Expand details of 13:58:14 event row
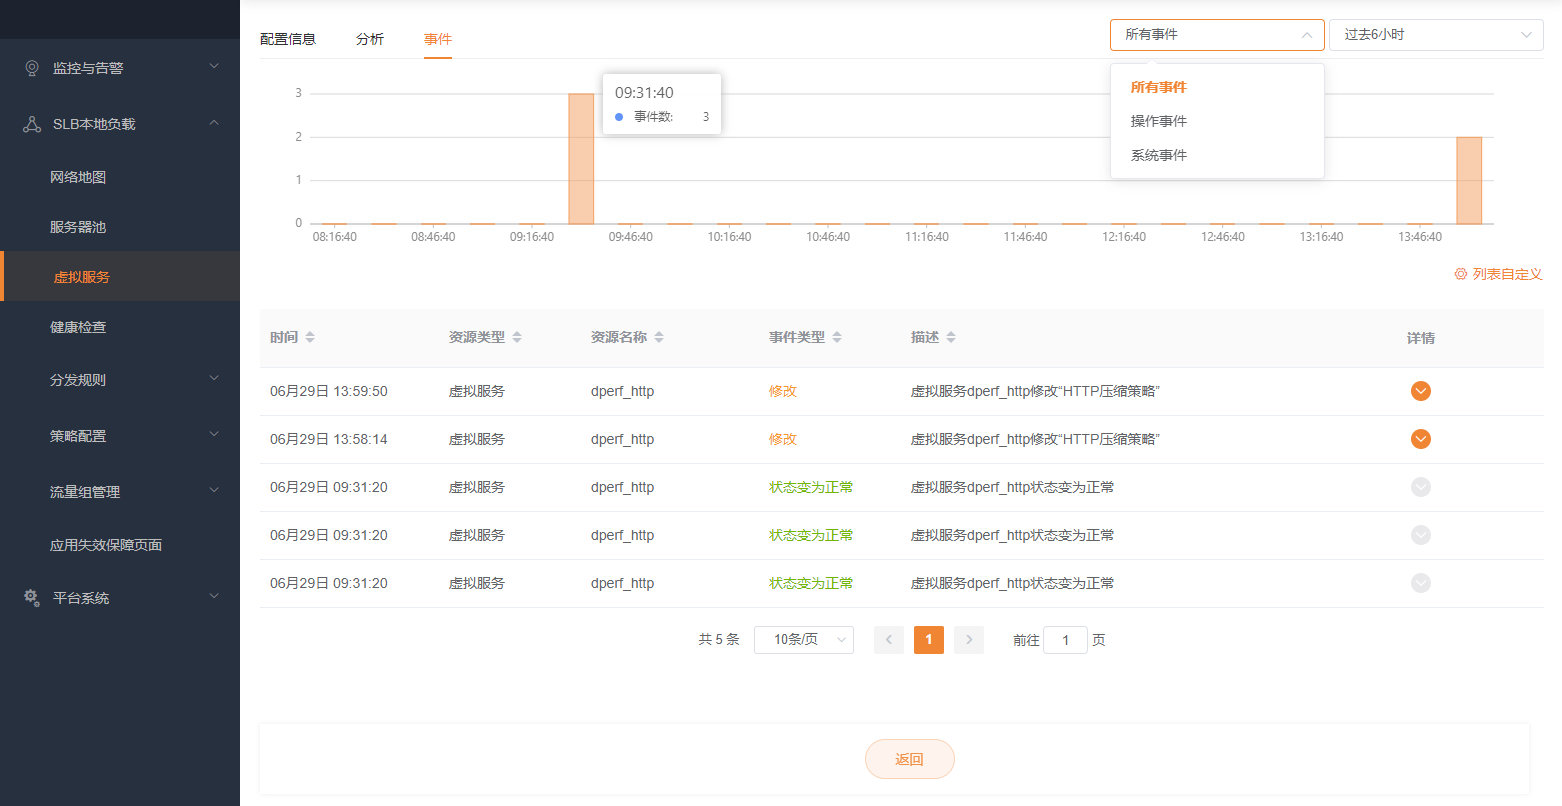The width and height of the screenshot is (1562, 806). click(x=1420, y=439)
